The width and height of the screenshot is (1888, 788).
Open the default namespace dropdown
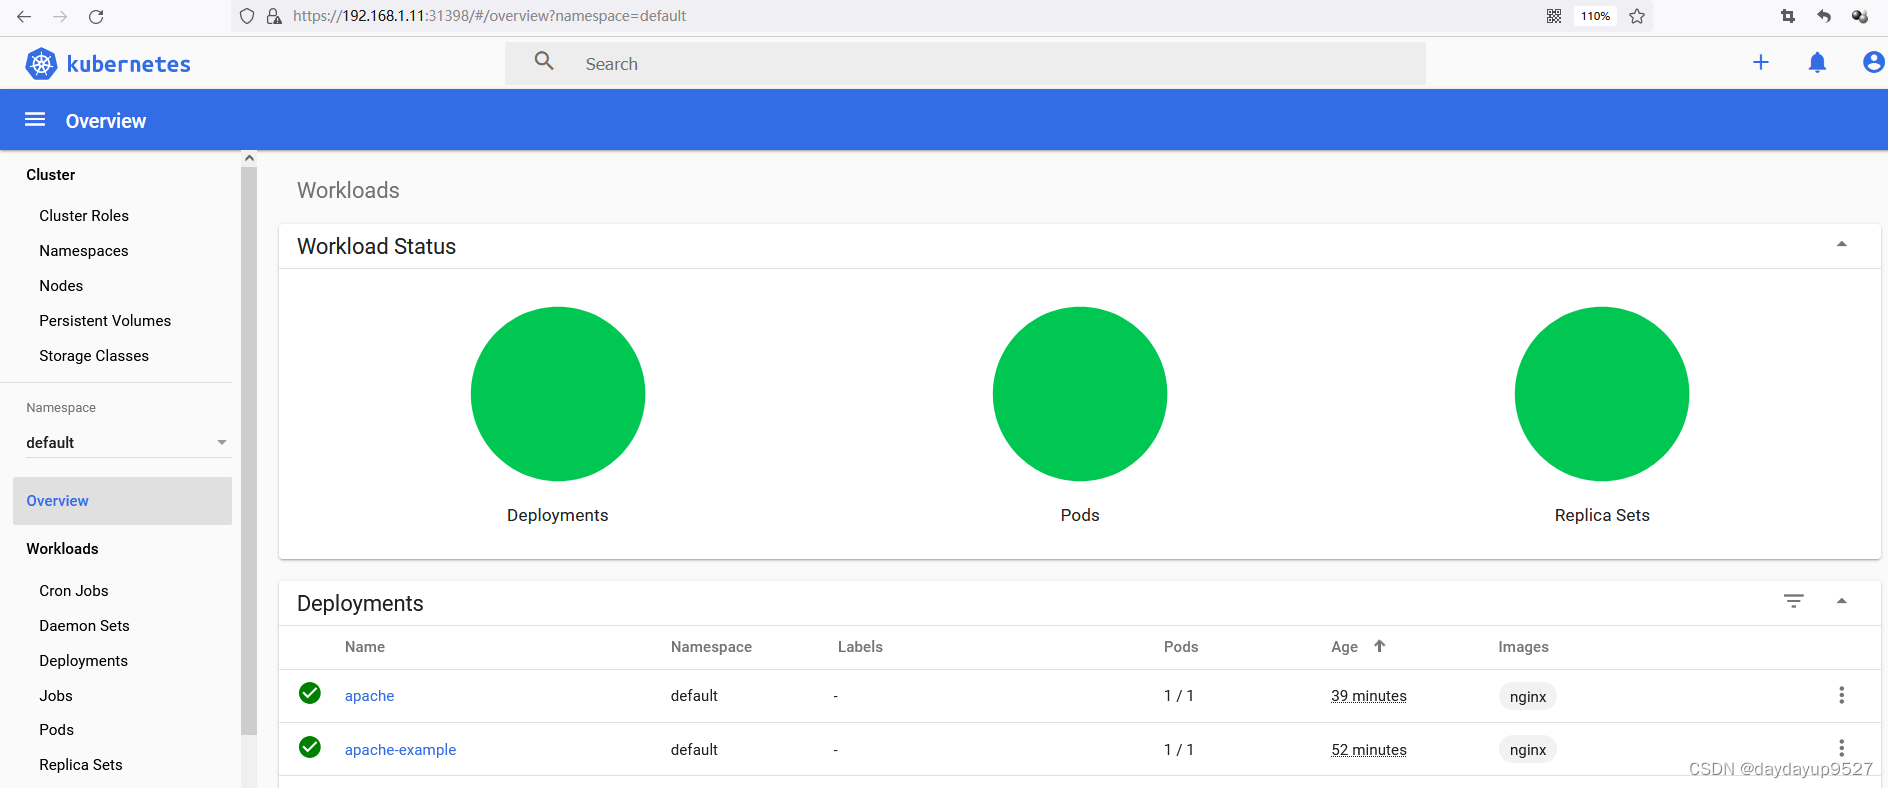[129, 442]
